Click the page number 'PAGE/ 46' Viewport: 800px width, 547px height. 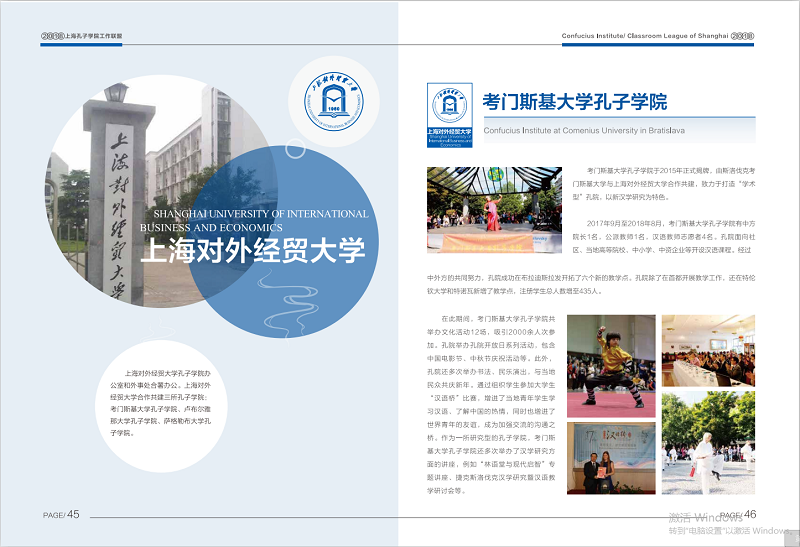click(738, 514)
